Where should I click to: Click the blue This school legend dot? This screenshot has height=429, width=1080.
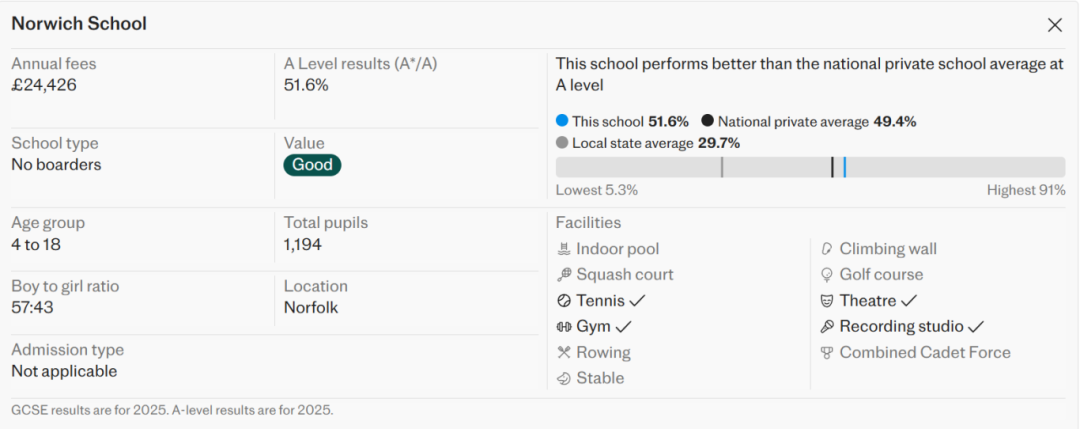[x=562, y=121]
